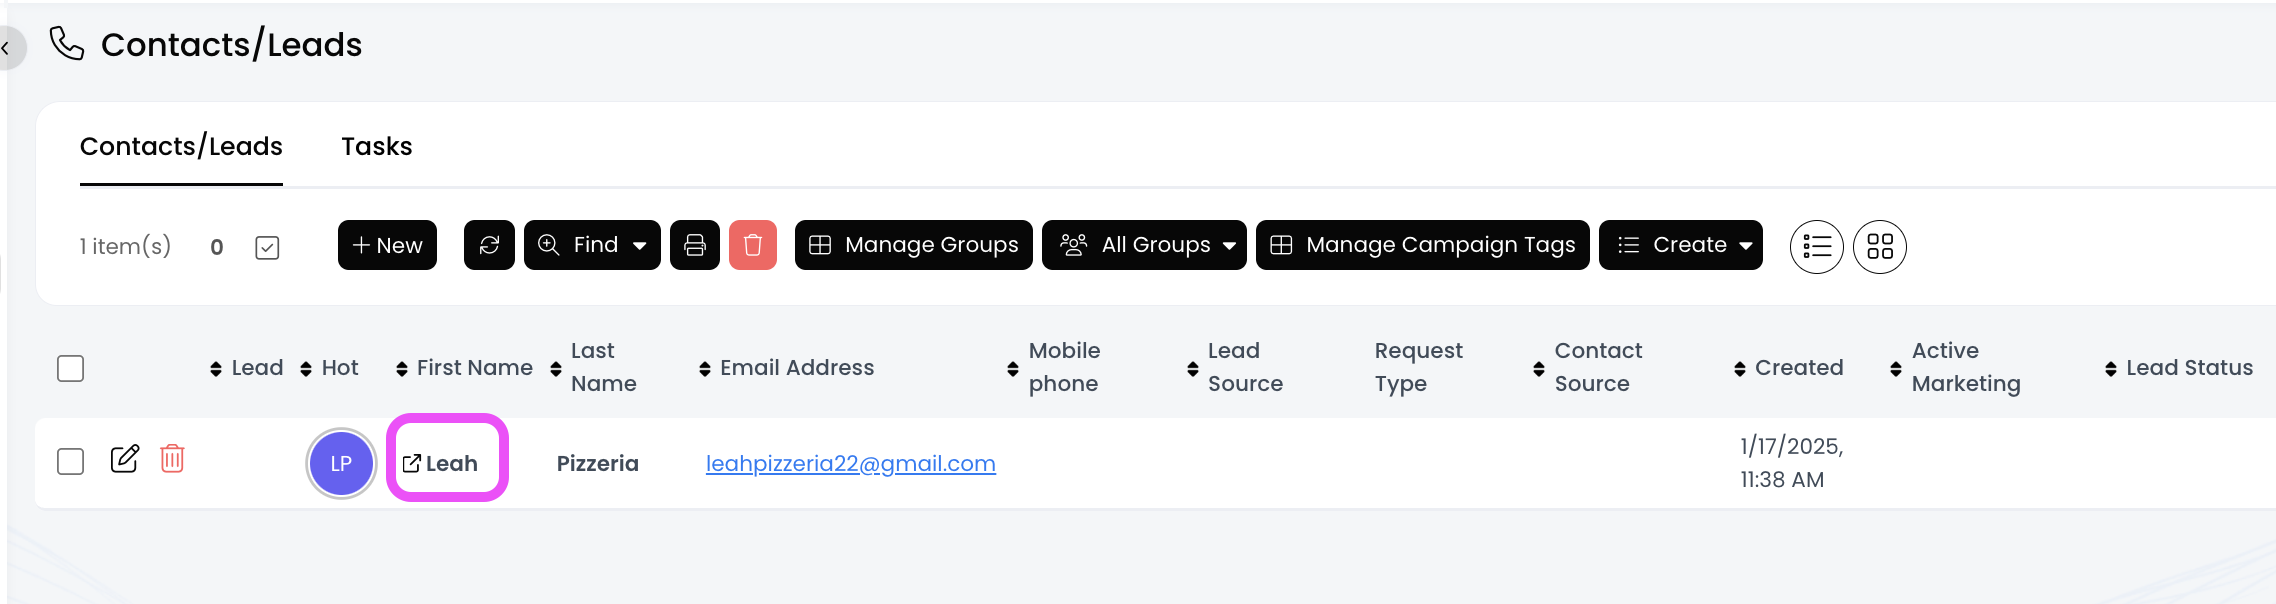Viewport: 2276px width, 604px height.
Task: Tick the header select-all checkbox
Action: pos(70,369)
